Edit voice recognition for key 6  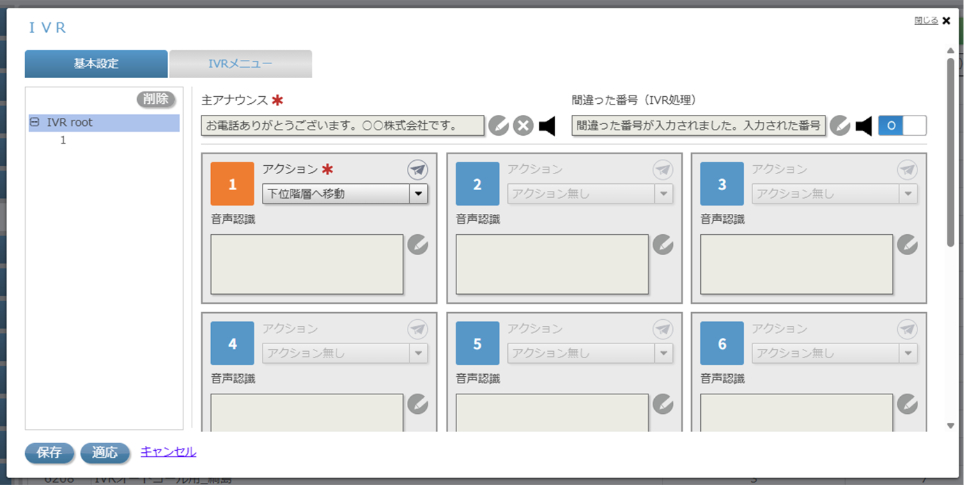click(907, 404)
